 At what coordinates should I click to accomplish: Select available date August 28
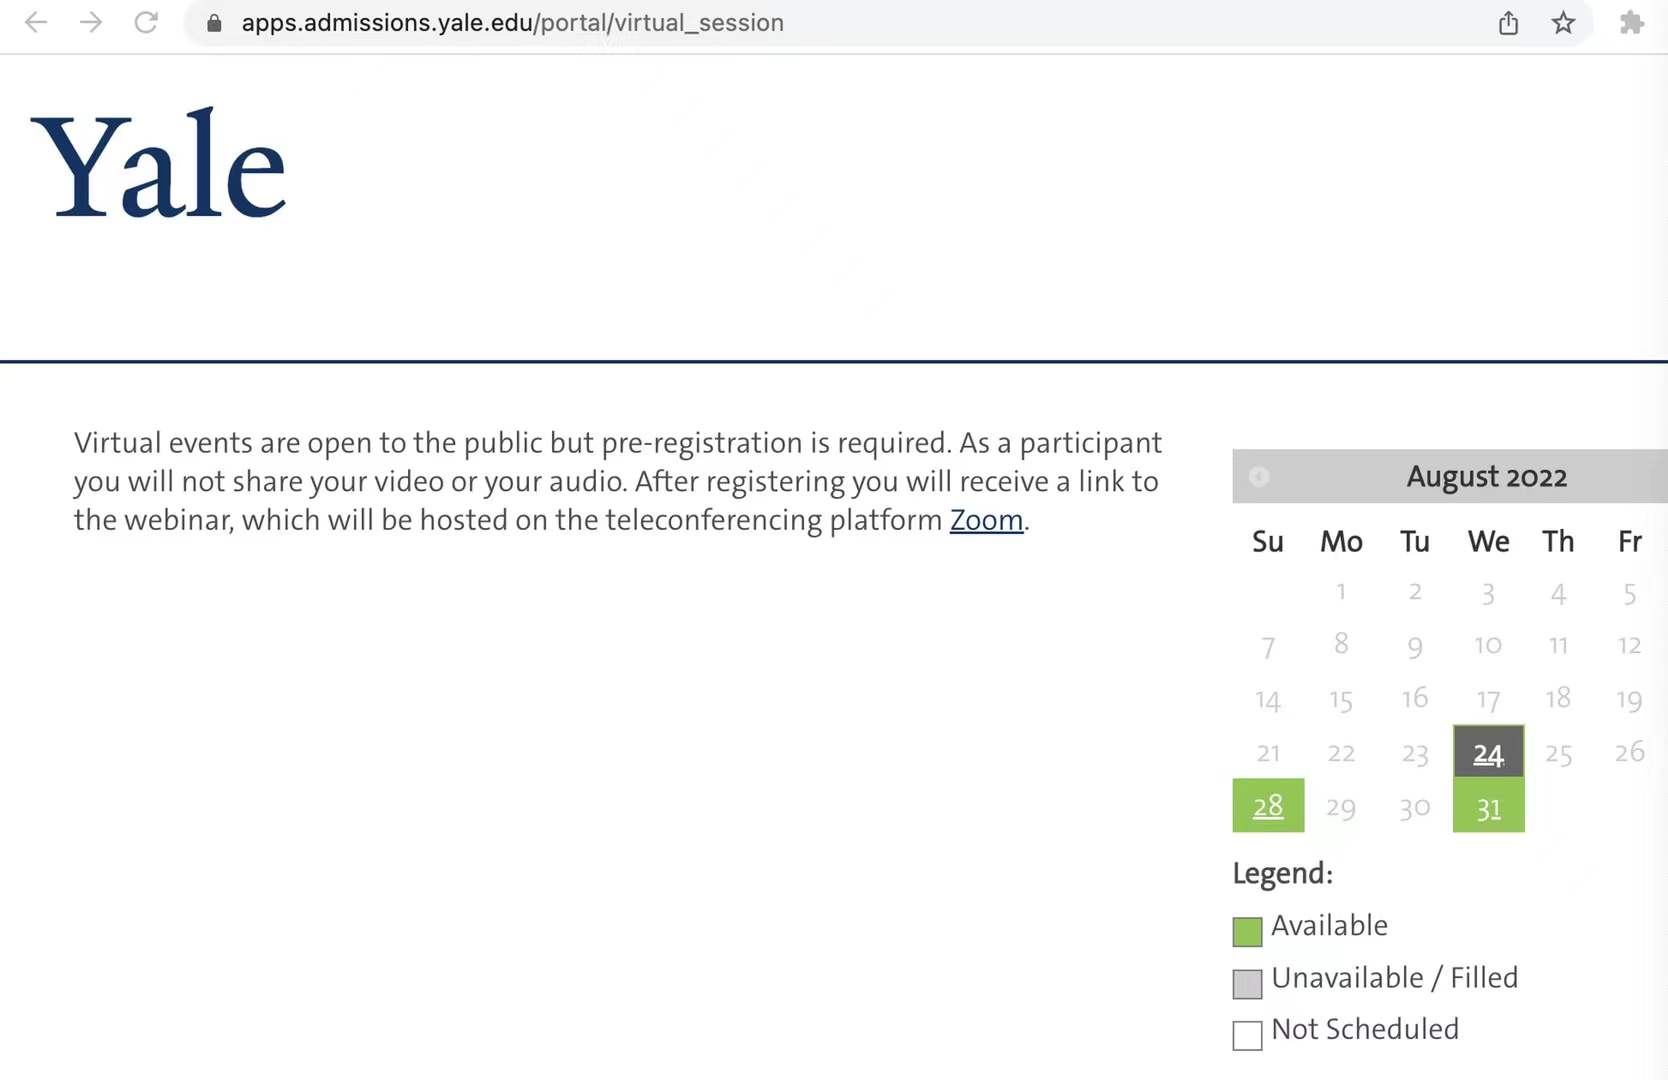1268,806
